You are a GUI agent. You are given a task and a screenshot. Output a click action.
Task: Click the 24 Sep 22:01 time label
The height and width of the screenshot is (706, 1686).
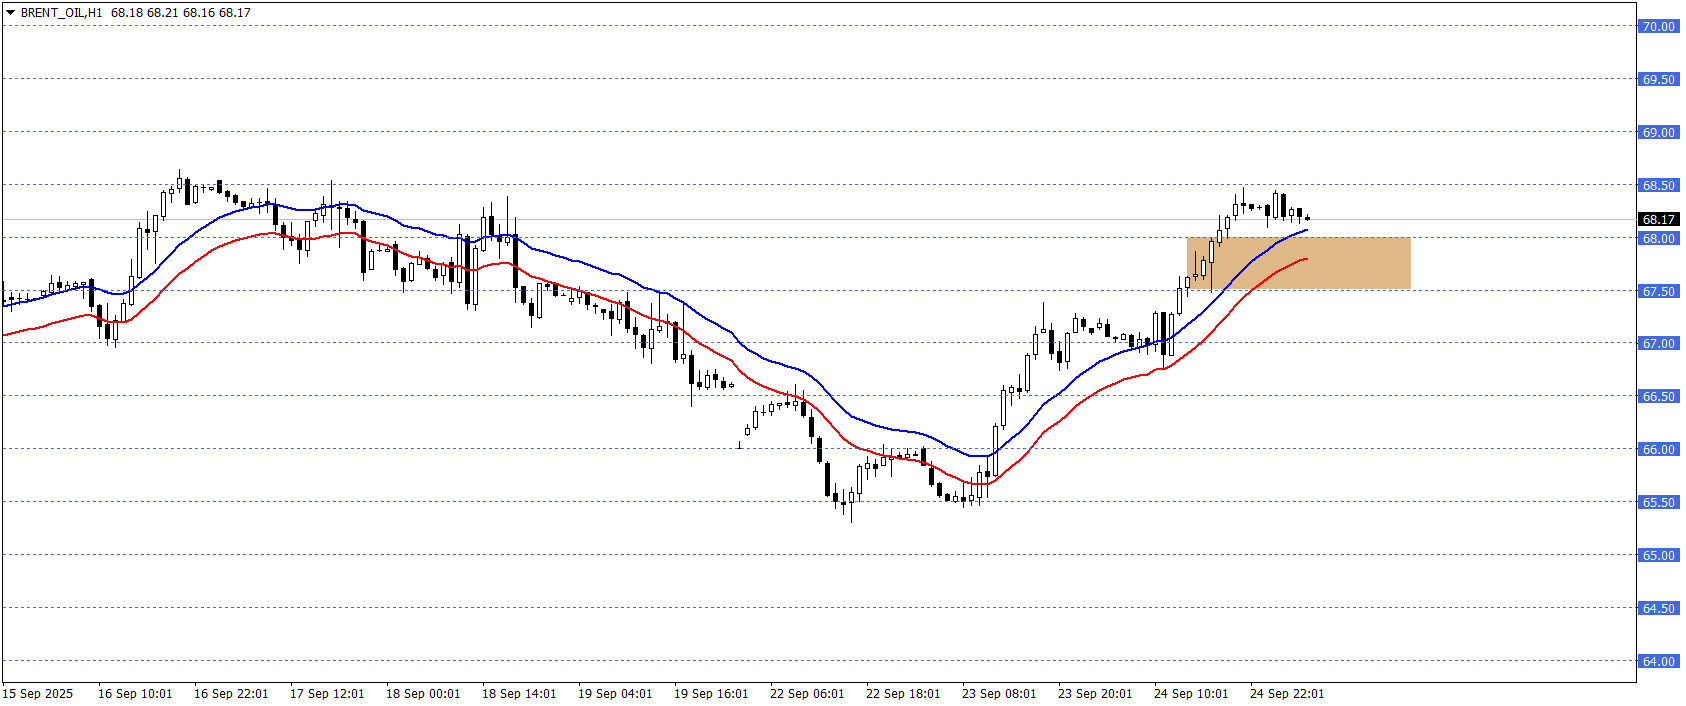pyautogui.click(x=1287, y=693)
